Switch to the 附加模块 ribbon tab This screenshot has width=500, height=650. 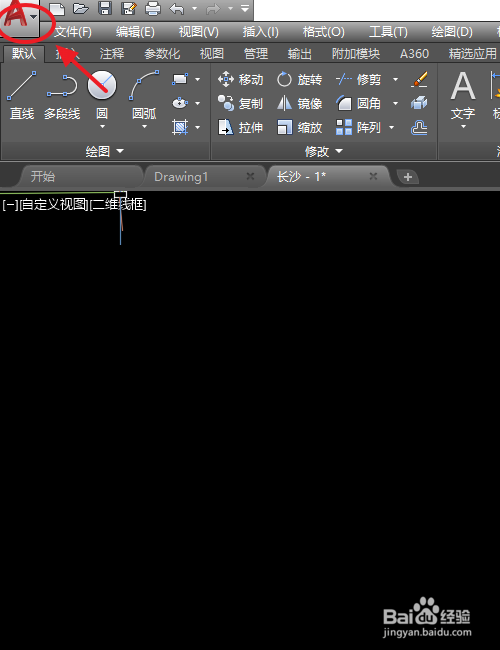tap(356, 53)
